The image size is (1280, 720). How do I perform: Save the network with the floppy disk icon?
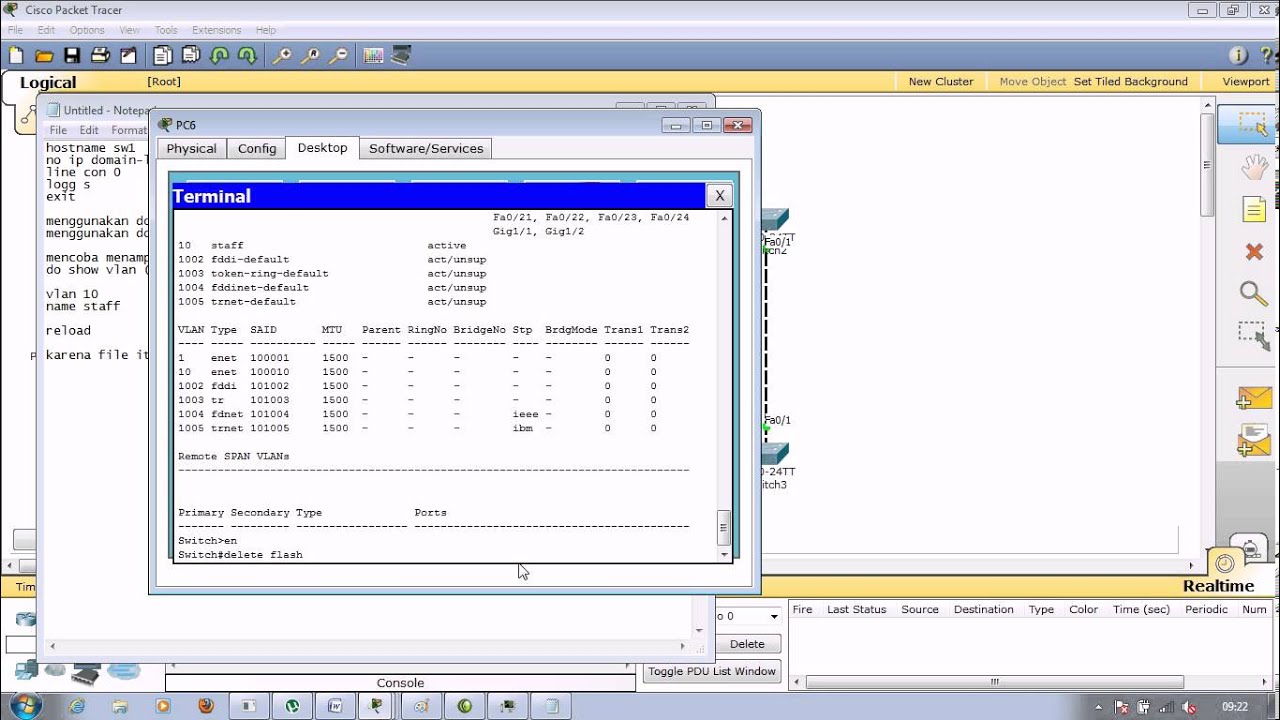72,56
